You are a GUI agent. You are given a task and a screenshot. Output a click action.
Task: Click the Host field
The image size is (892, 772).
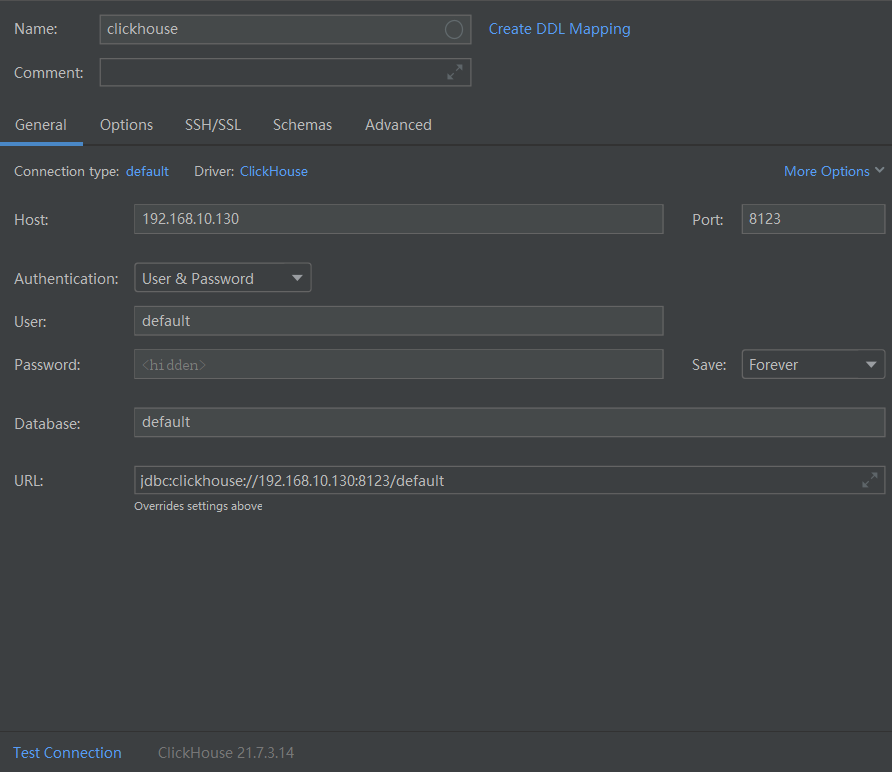(x=399, y=219)
